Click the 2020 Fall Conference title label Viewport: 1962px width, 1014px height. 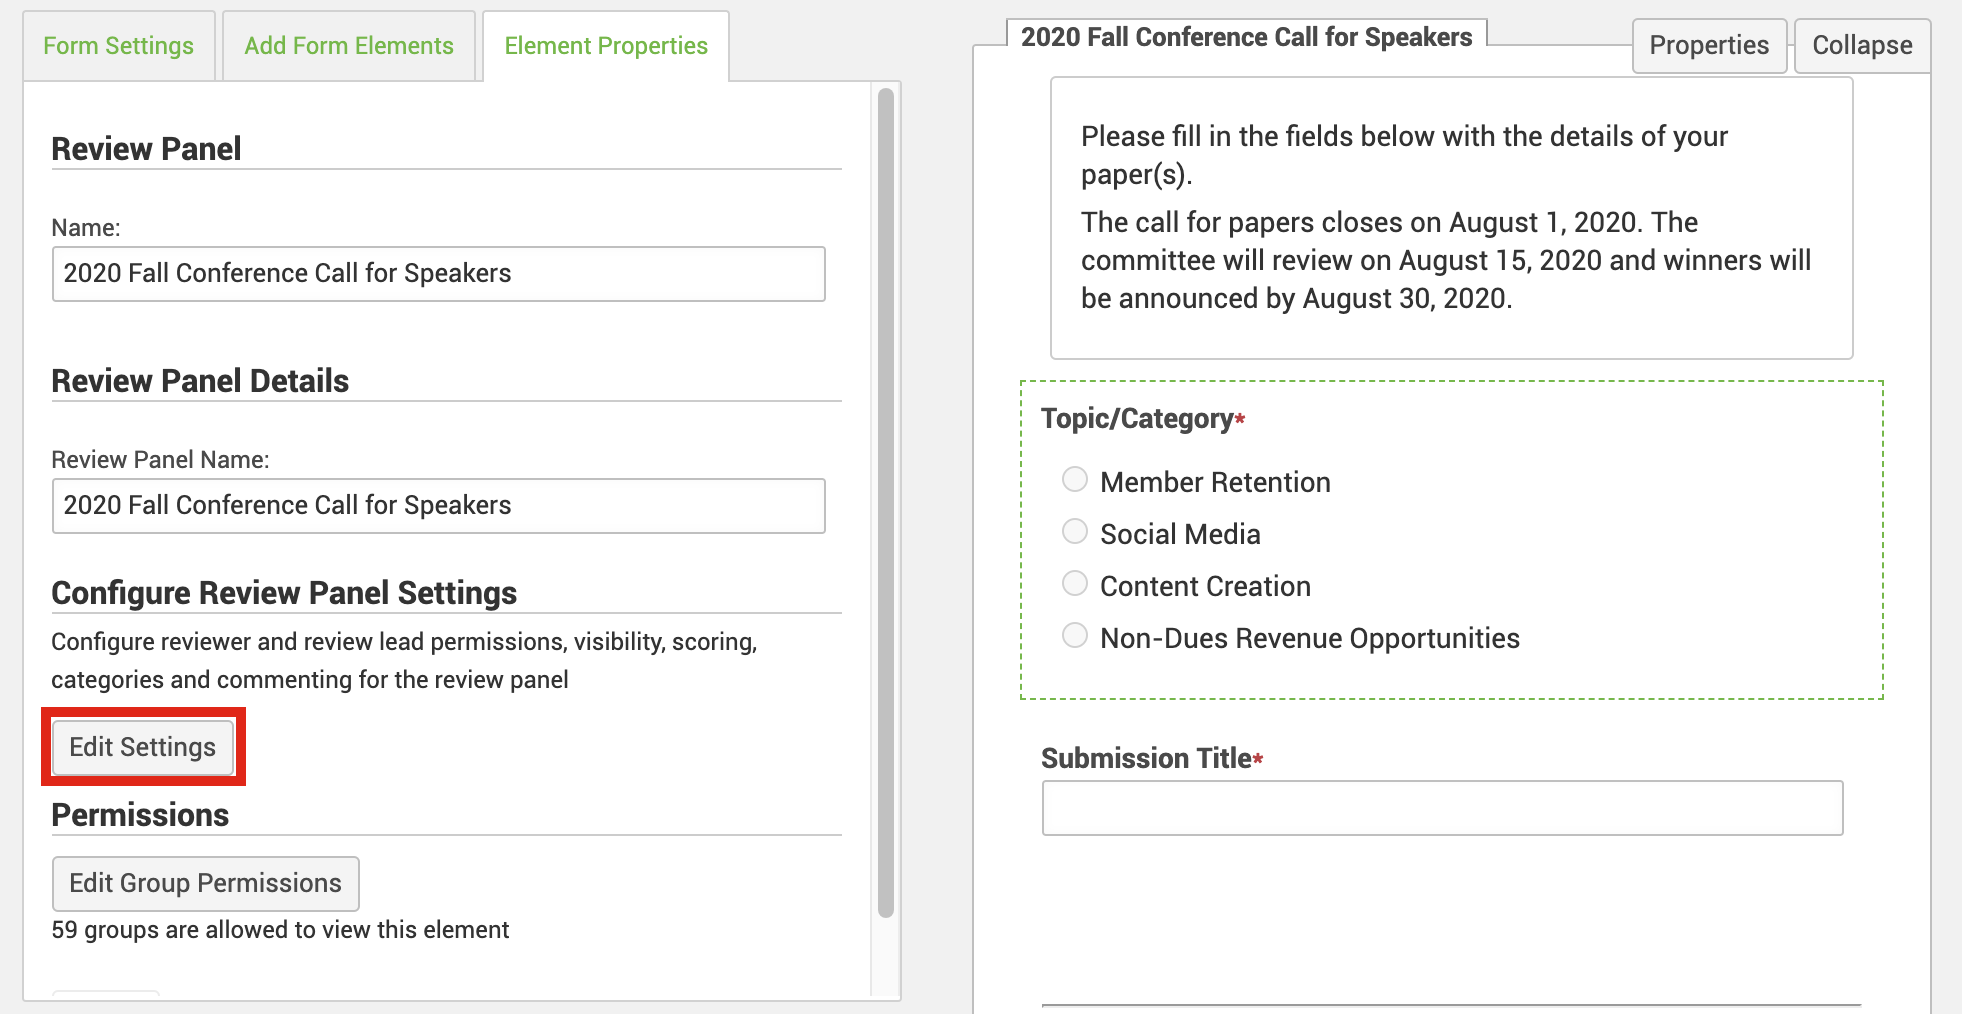click(x=1246, y=37)
